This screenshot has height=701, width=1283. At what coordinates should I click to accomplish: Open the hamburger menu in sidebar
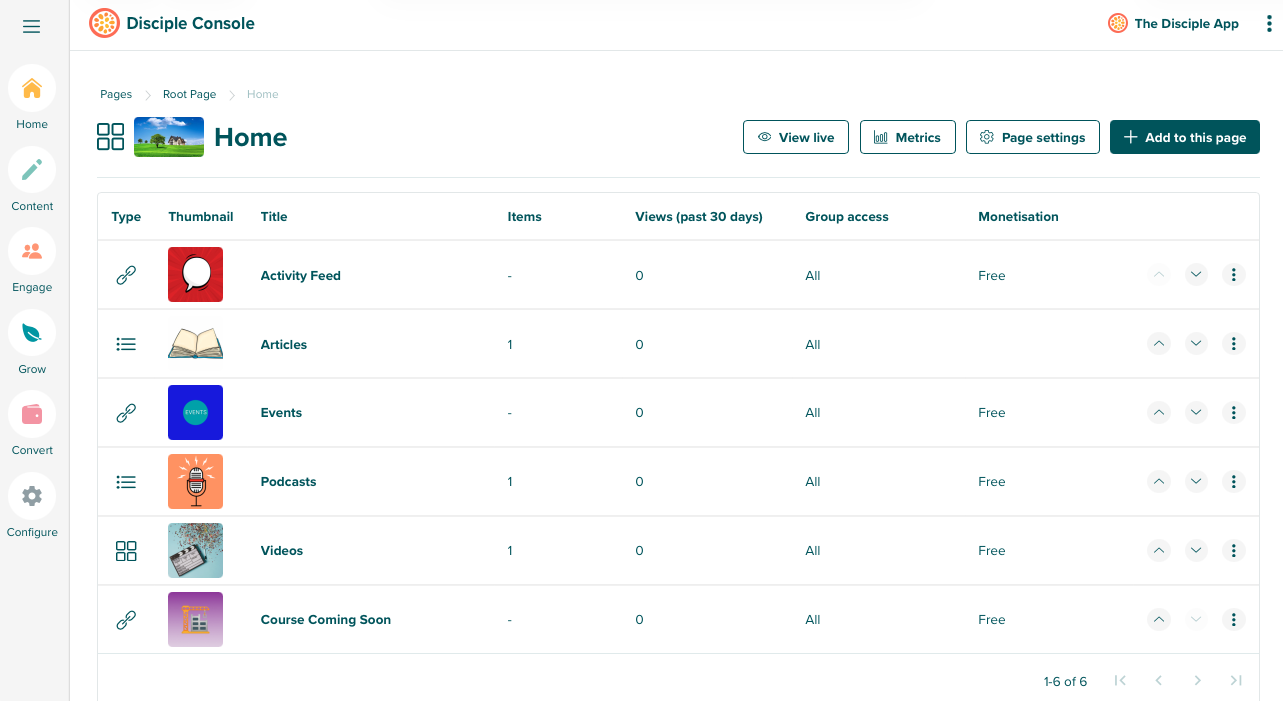pyautogui.click(x=32, y=27)
